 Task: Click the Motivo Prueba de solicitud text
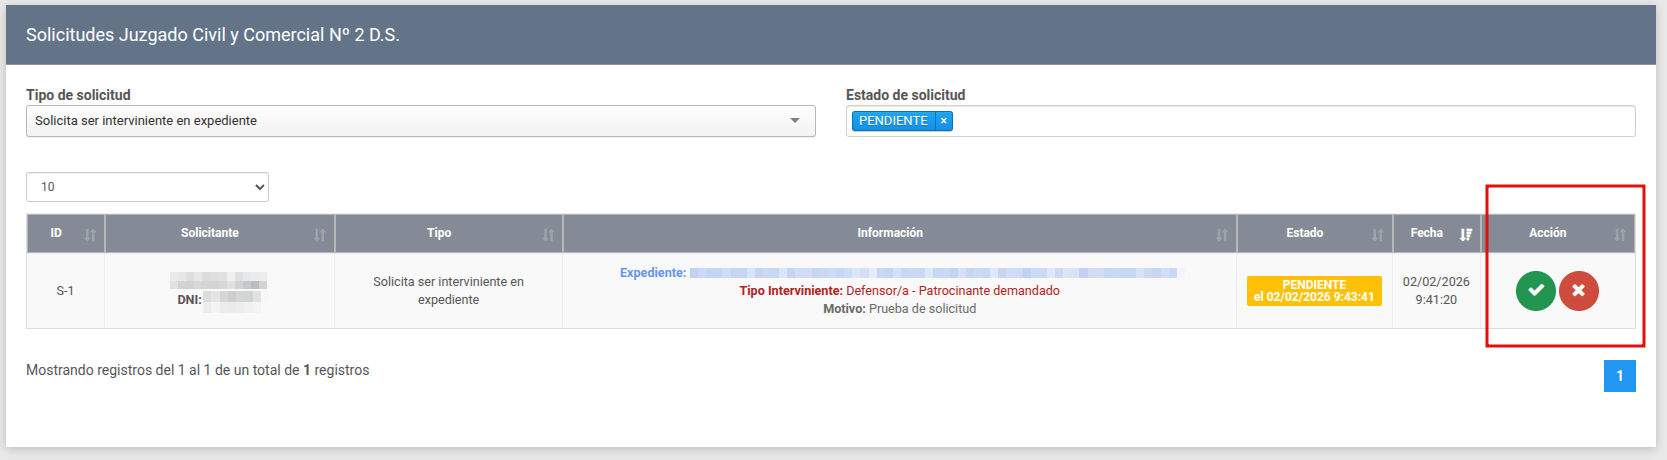pos(899,309)
